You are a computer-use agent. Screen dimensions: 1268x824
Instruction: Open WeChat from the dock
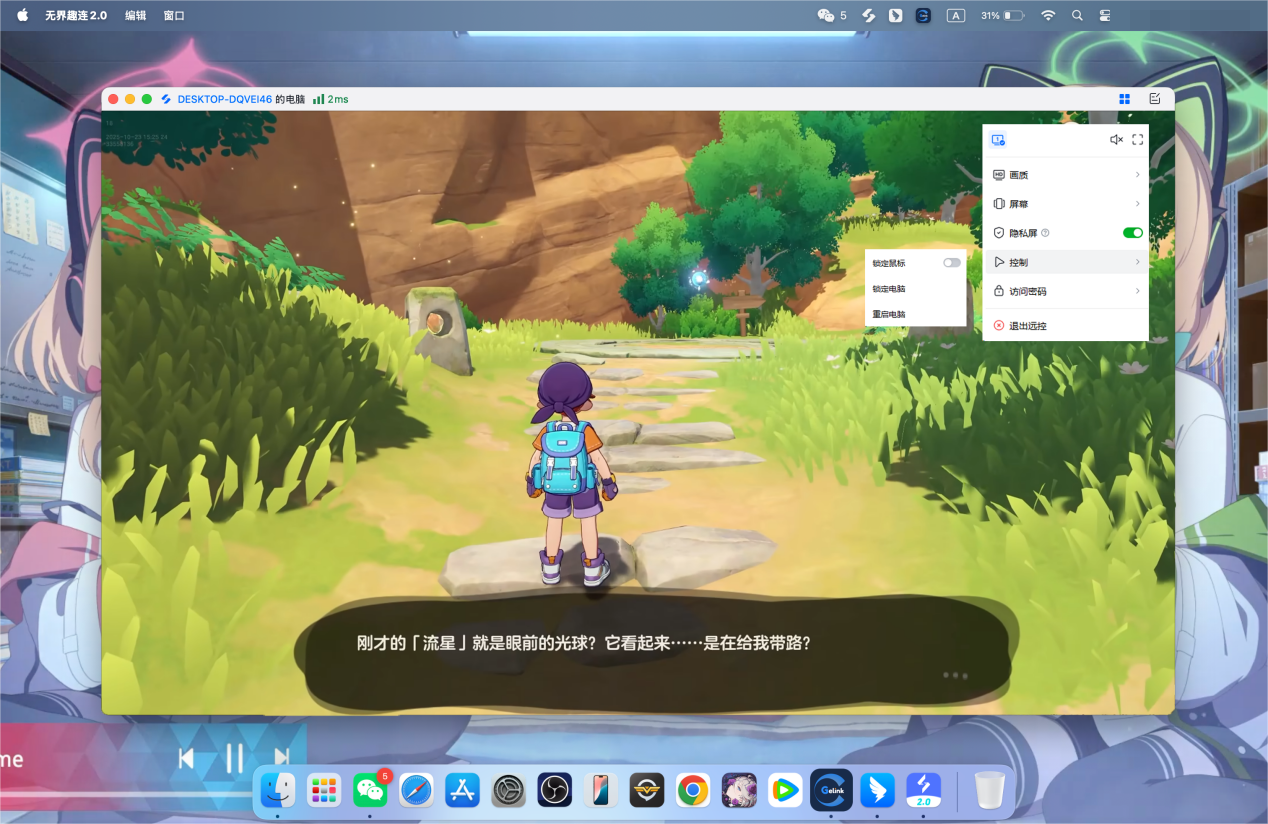click(x=370, y=790)
